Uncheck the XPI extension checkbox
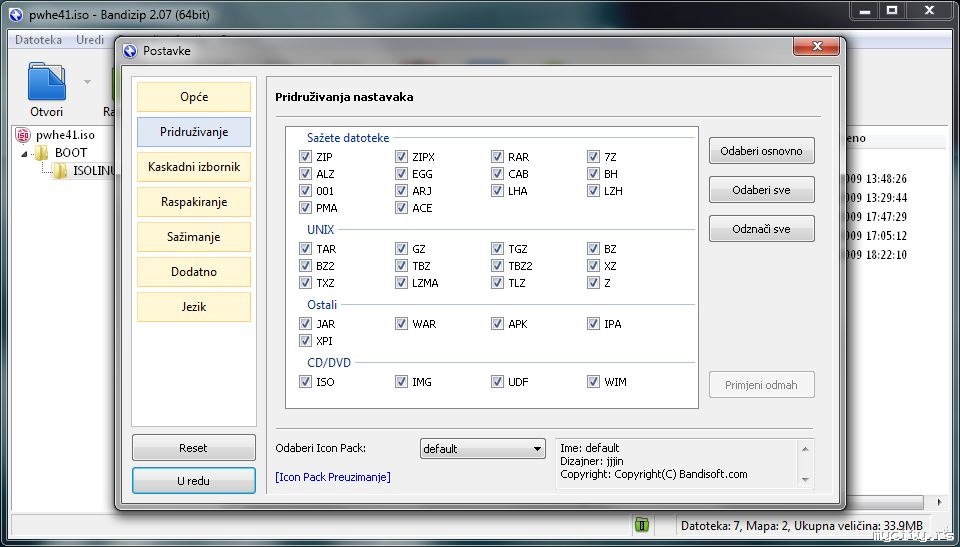 (x=305, y=341)
